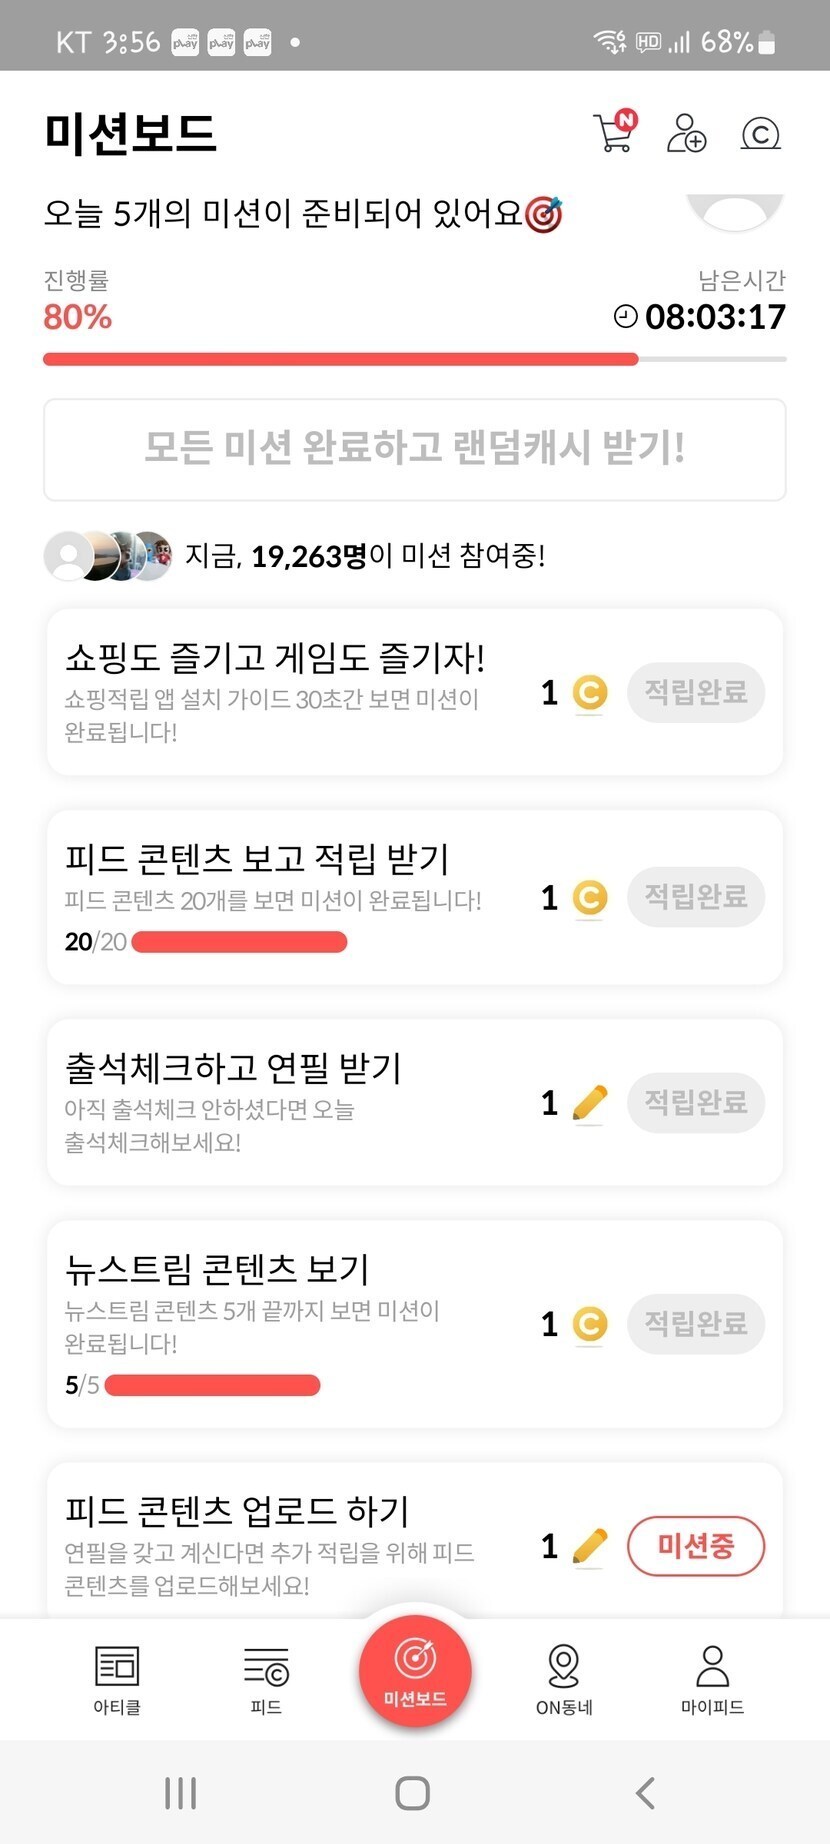
Task: Tap the red 미션보드 center button
Action: tap(415, 1671)
